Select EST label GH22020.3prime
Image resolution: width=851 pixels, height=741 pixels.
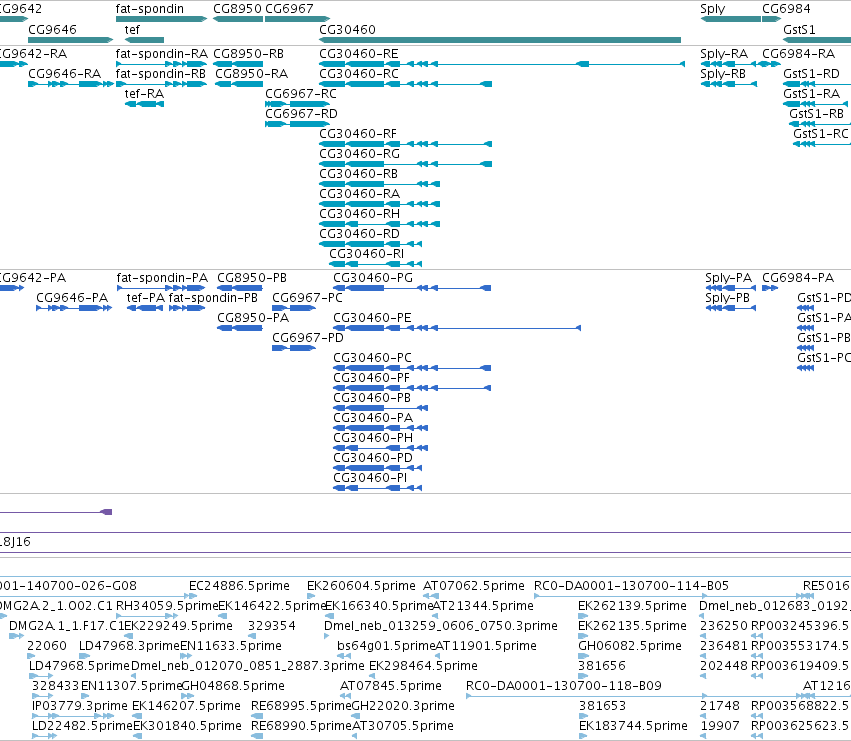click(x=403, y=706)
